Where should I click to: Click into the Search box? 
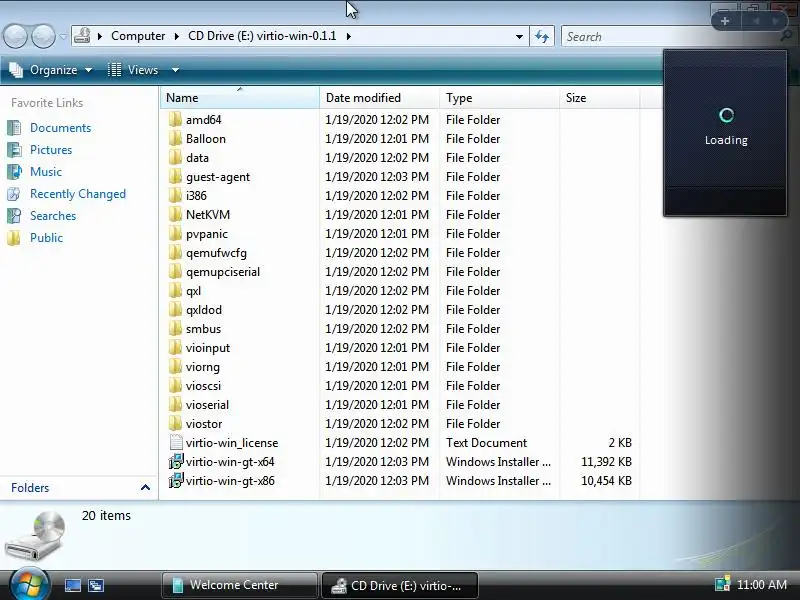pos(668,37)
